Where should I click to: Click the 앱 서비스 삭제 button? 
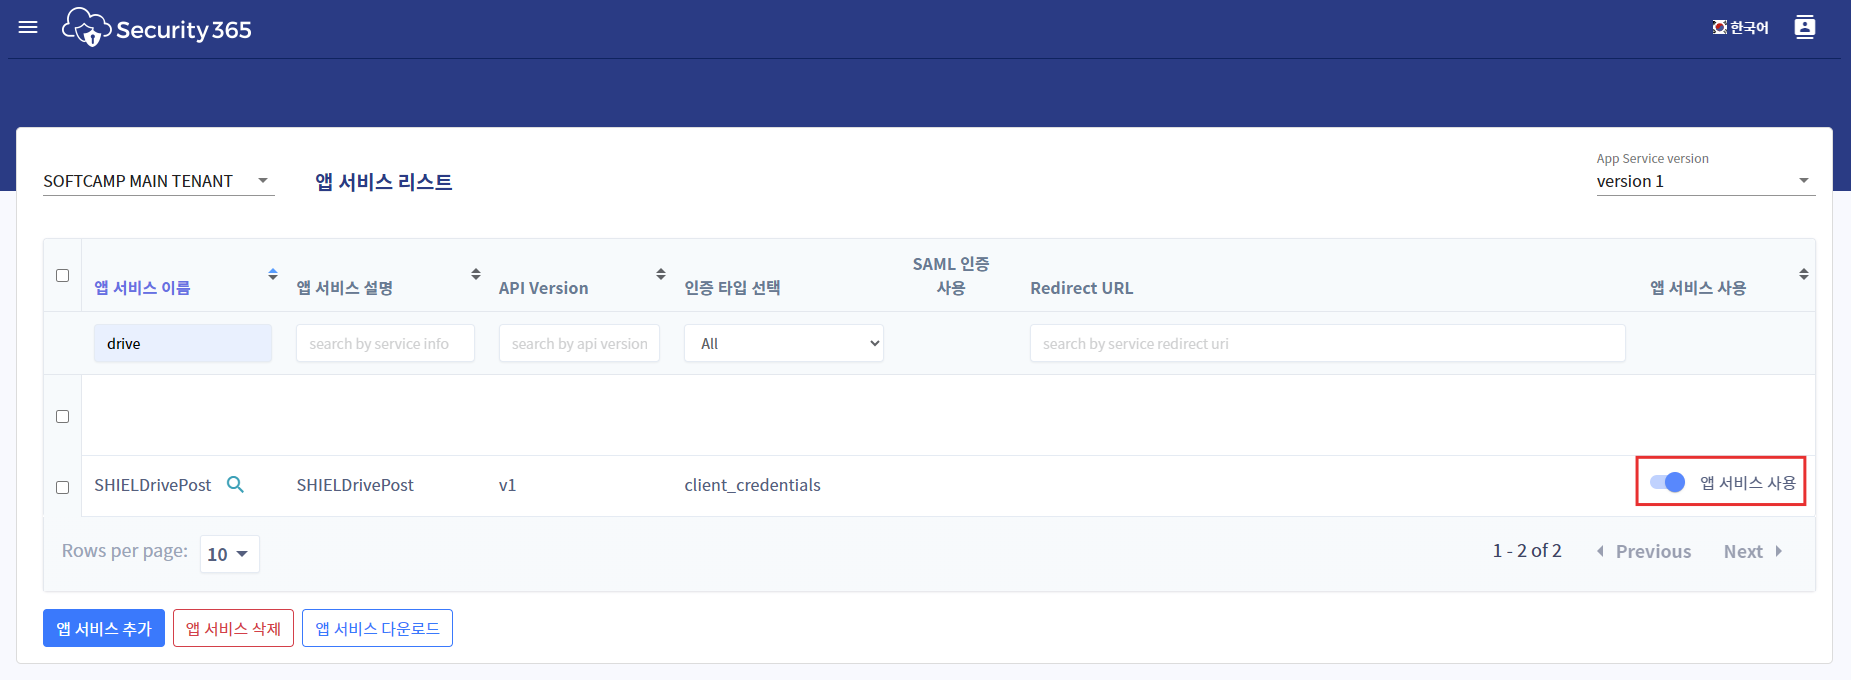tap(233, 628)
